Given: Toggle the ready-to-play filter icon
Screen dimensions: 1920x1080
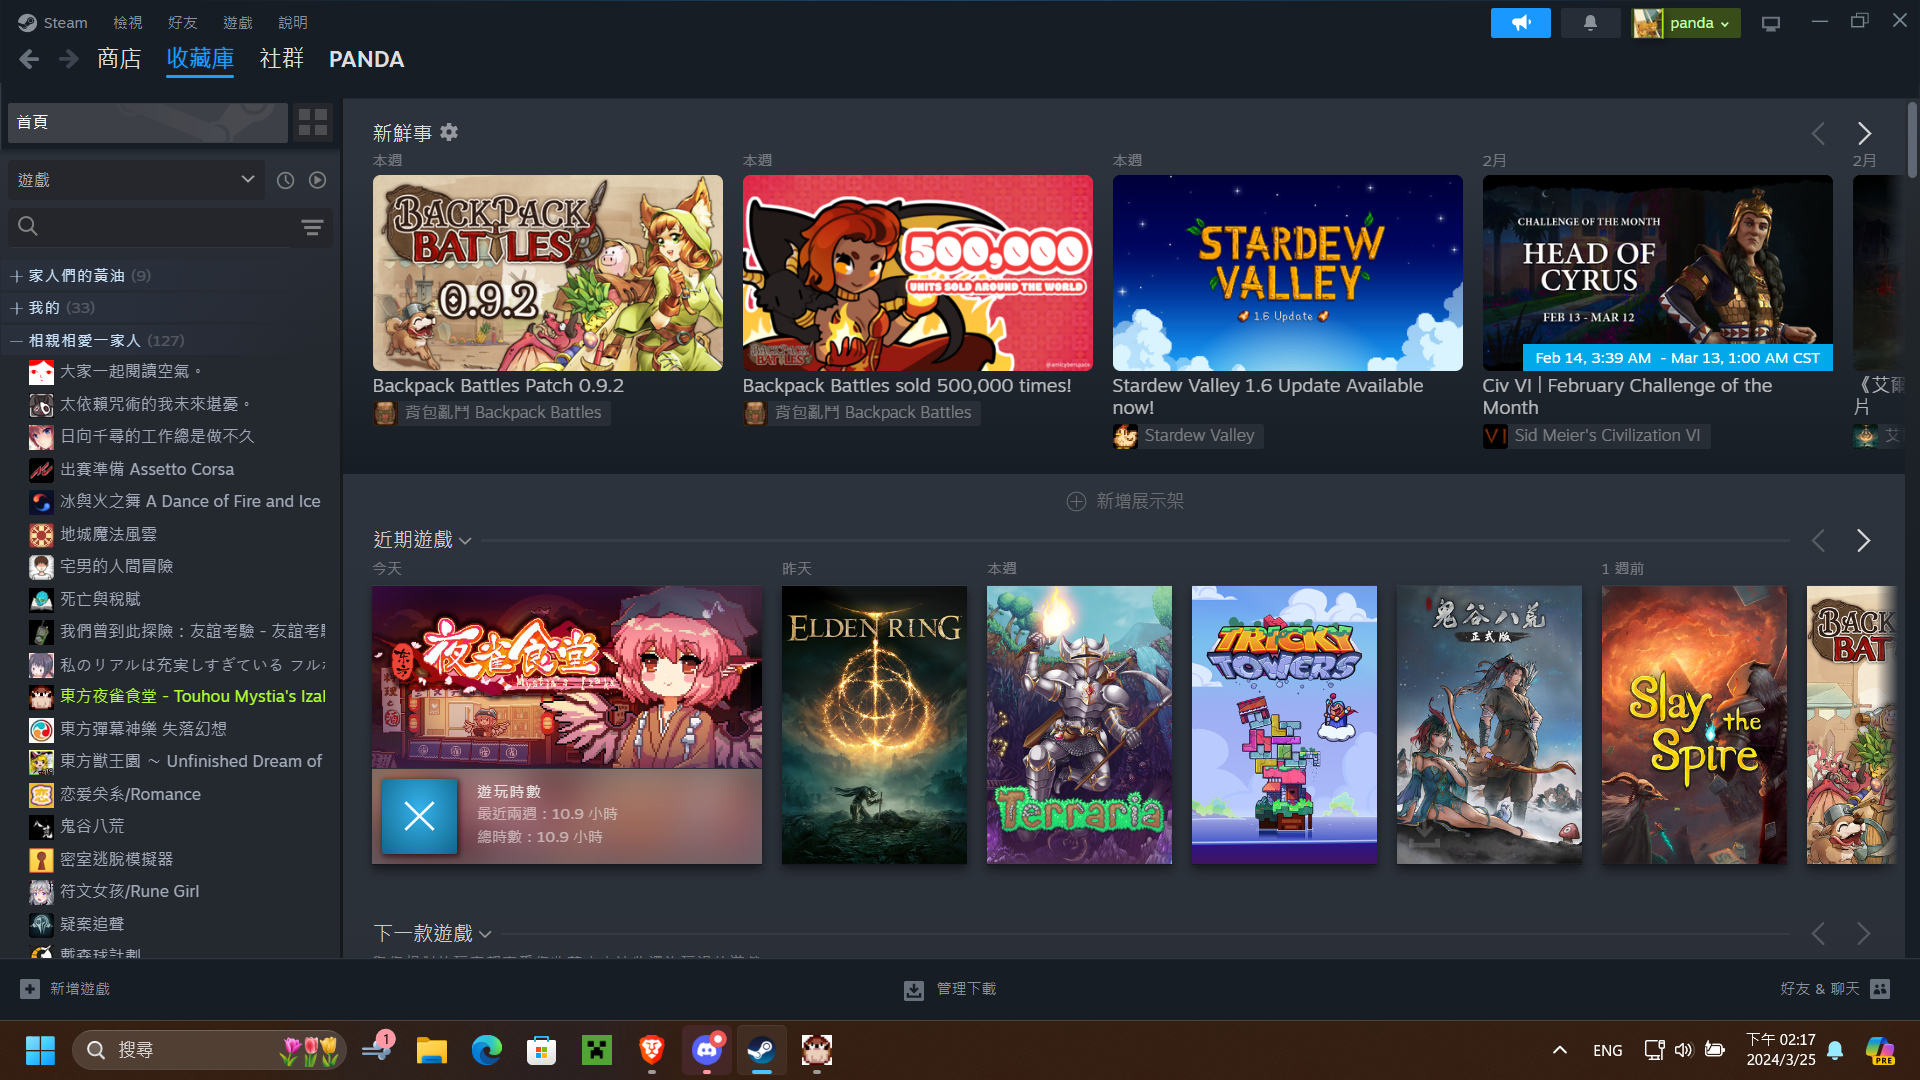Looking at the screenshot, I should [317, 180].
